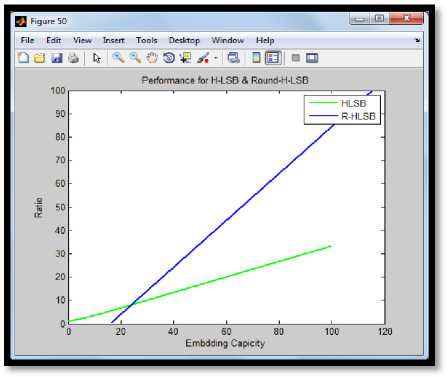The image size is (448, 377).
Task: Save the figure using the floppy disk icon
Action: click(57, 58)
